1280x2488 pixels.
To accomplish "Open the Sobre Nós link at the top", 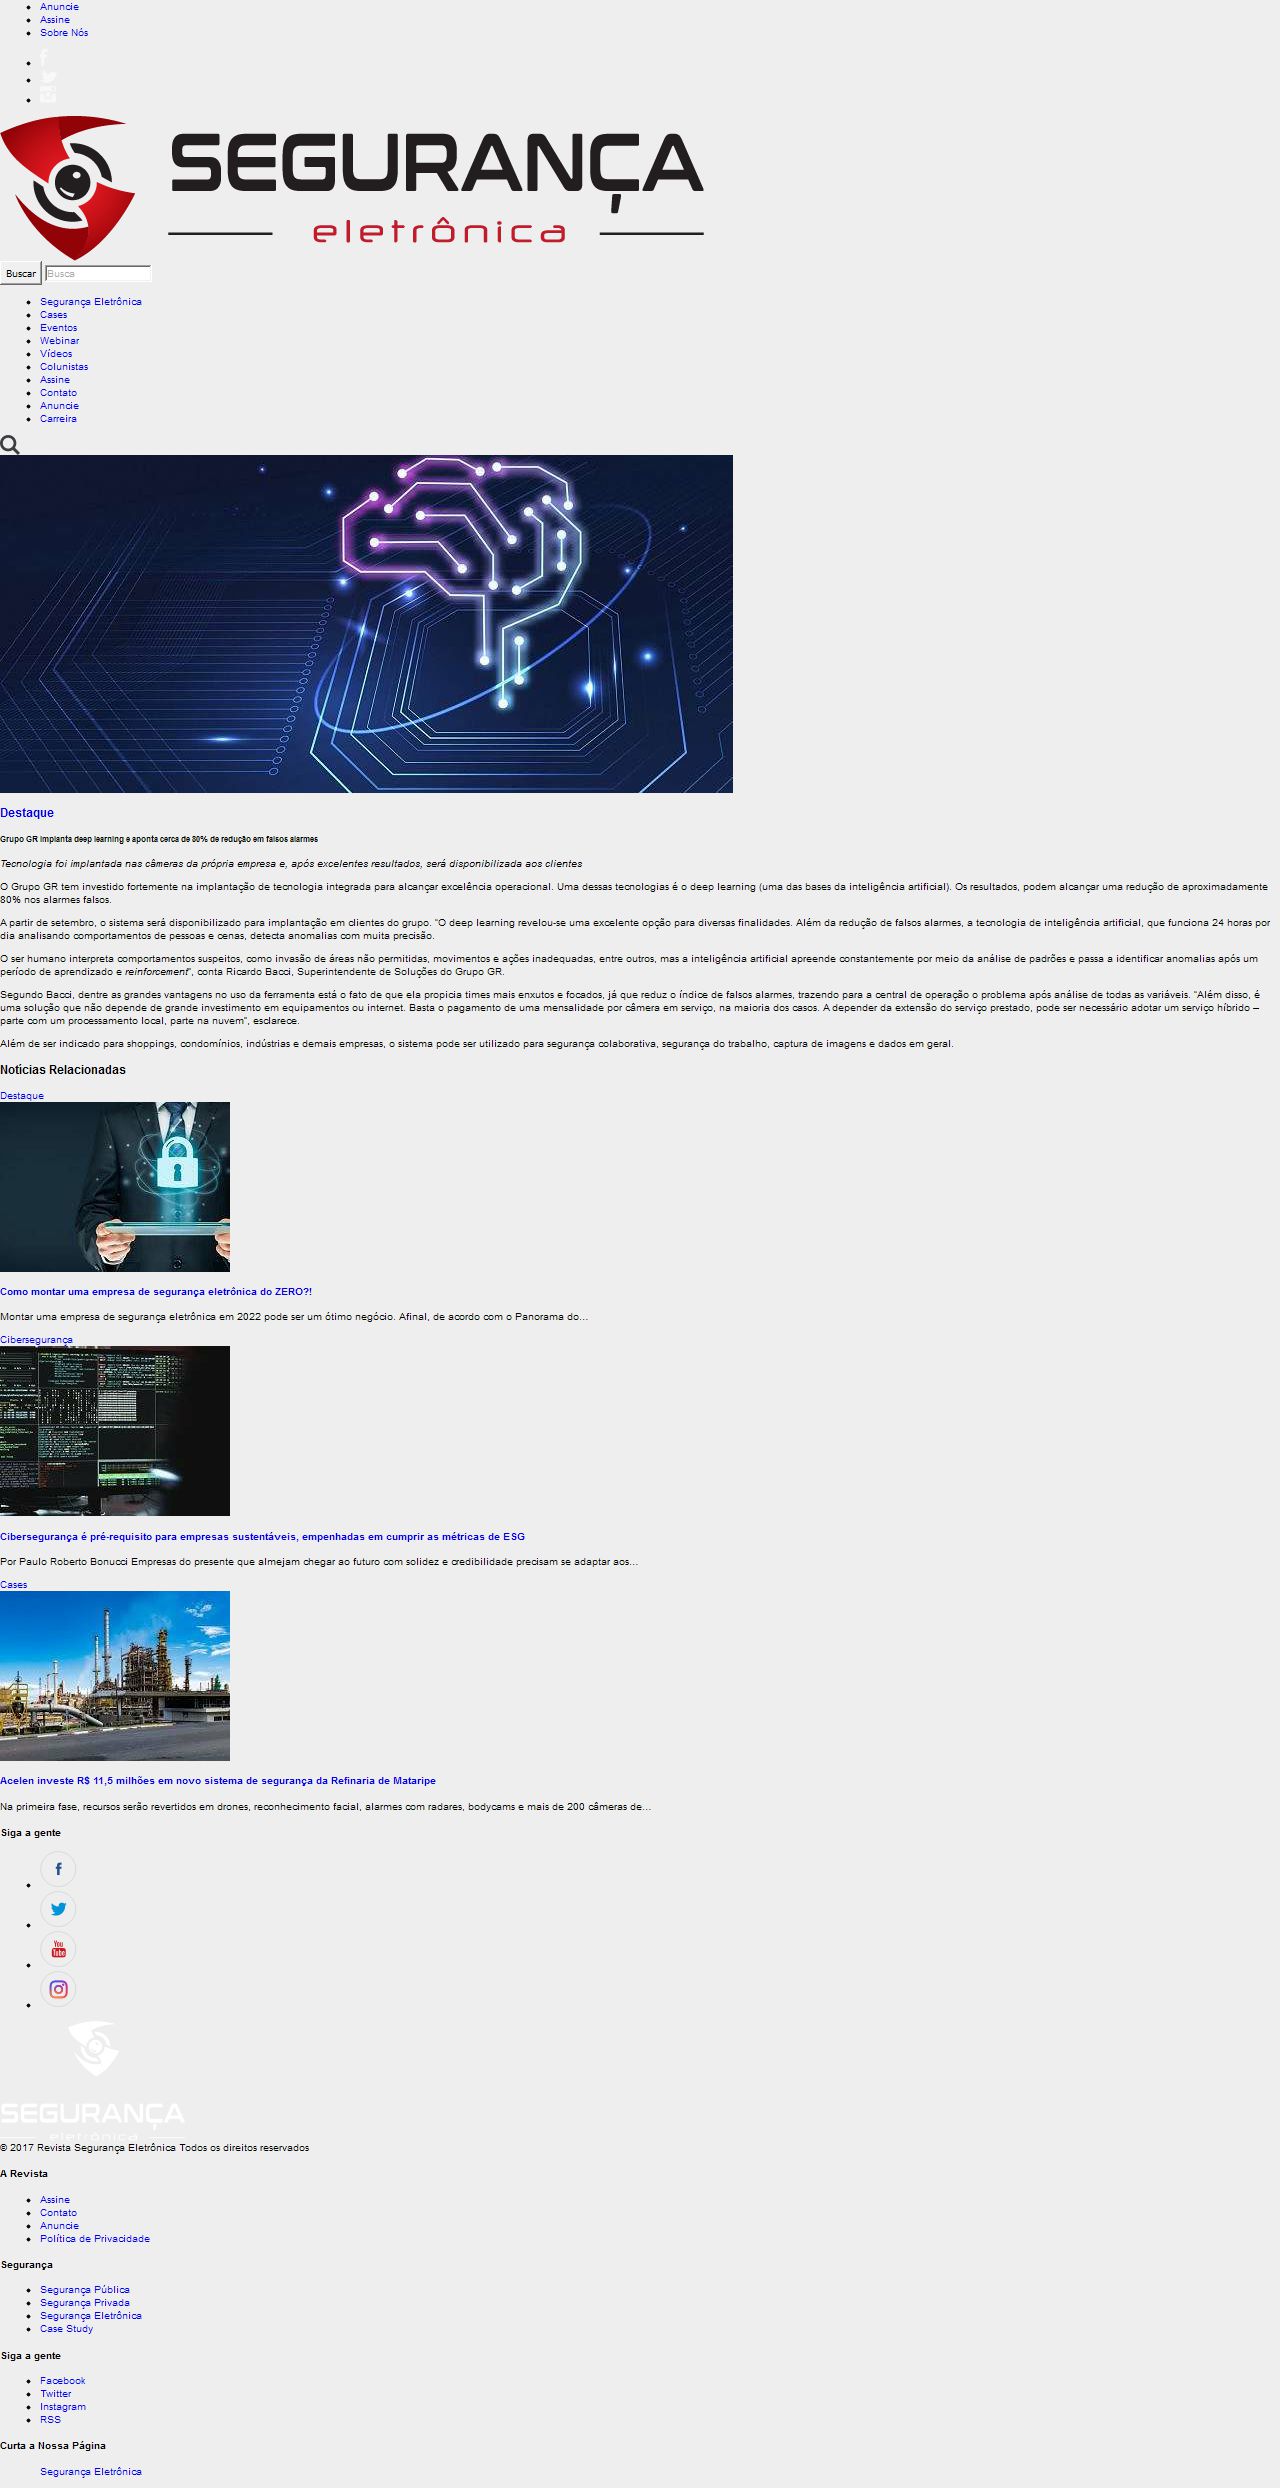I will pyautogui.click(x=64, y=33).
